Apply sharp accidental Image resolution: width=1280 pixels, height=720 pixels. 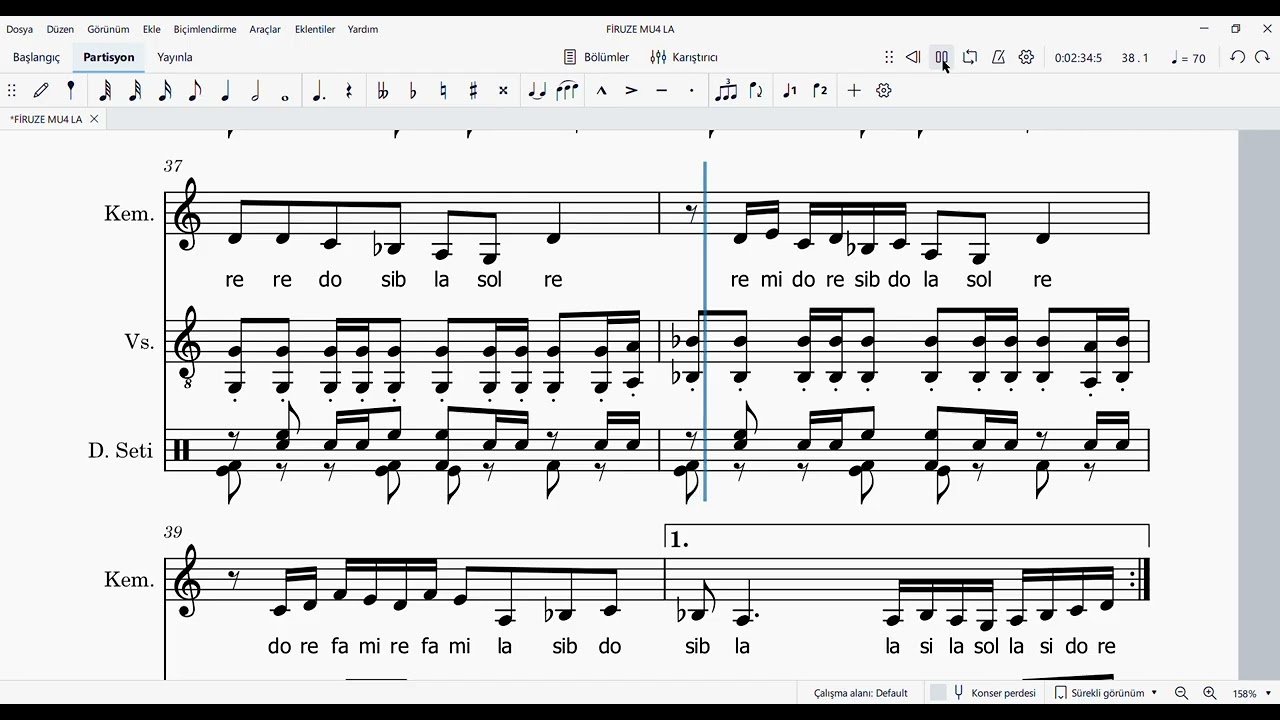(x=473, y=90)
